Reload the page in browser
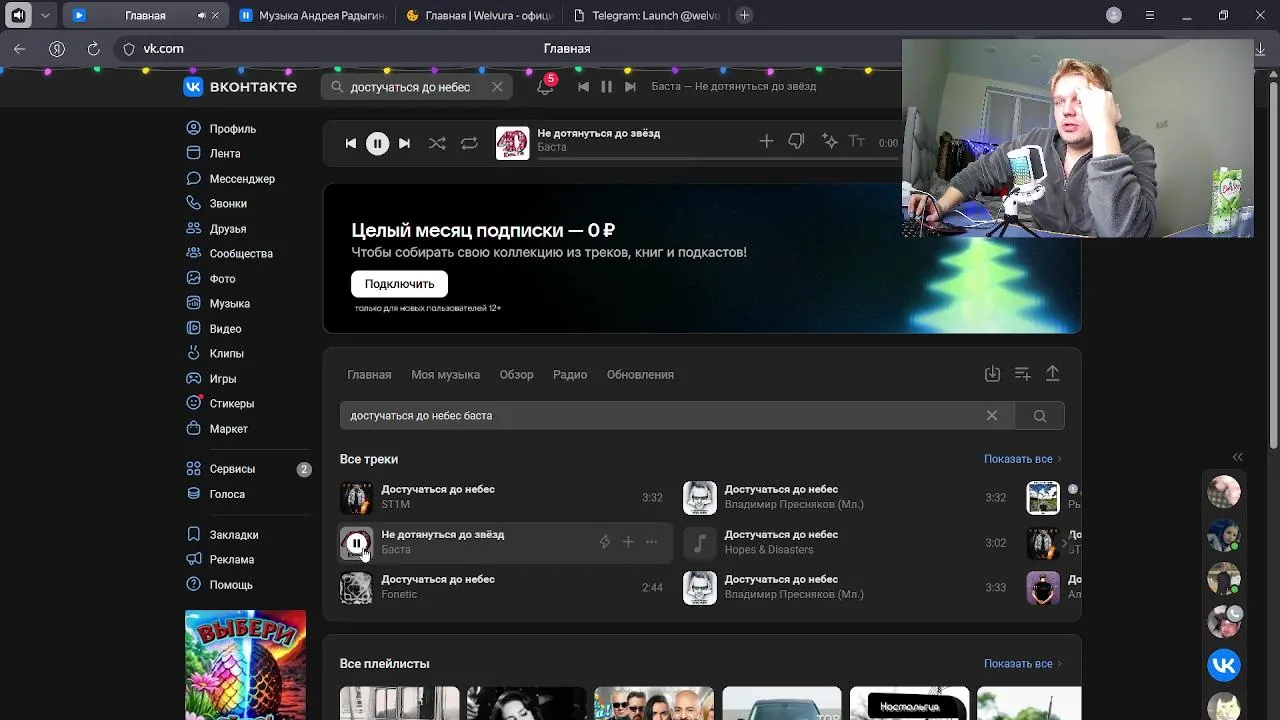 point(93,49)
